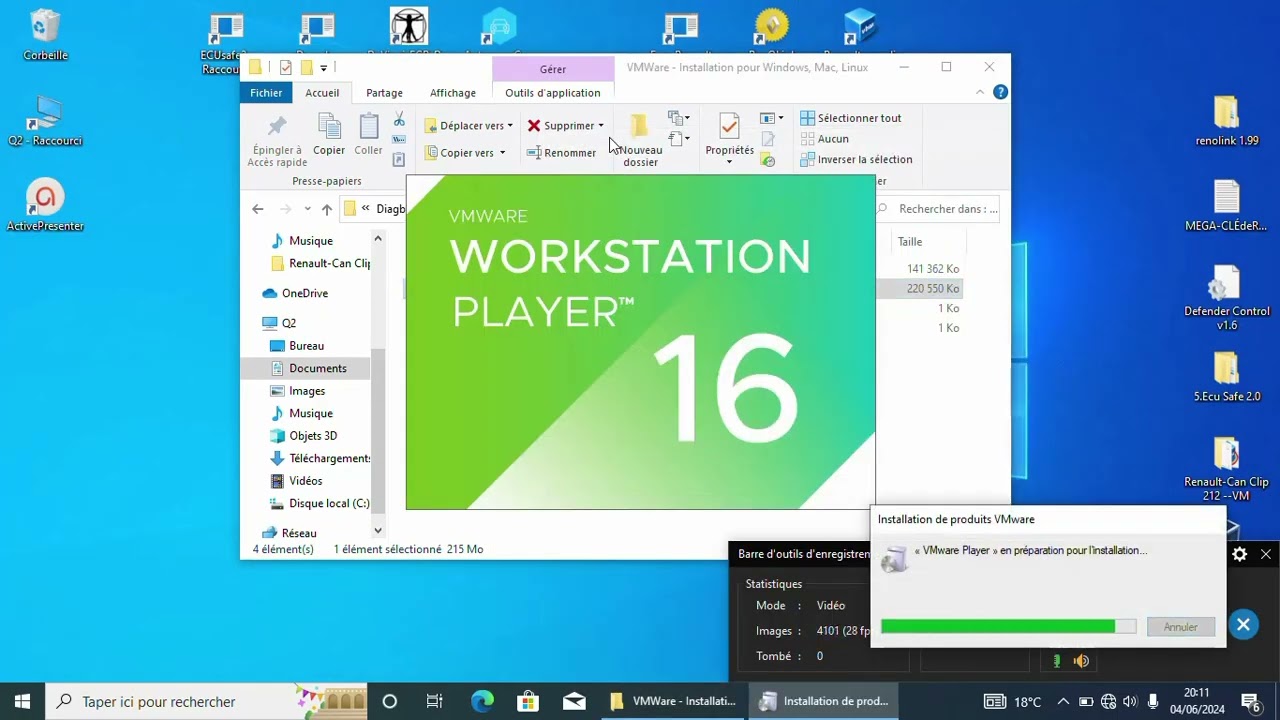Click the blue help question mark icon
The image size is (1280, 720).
1000,92
